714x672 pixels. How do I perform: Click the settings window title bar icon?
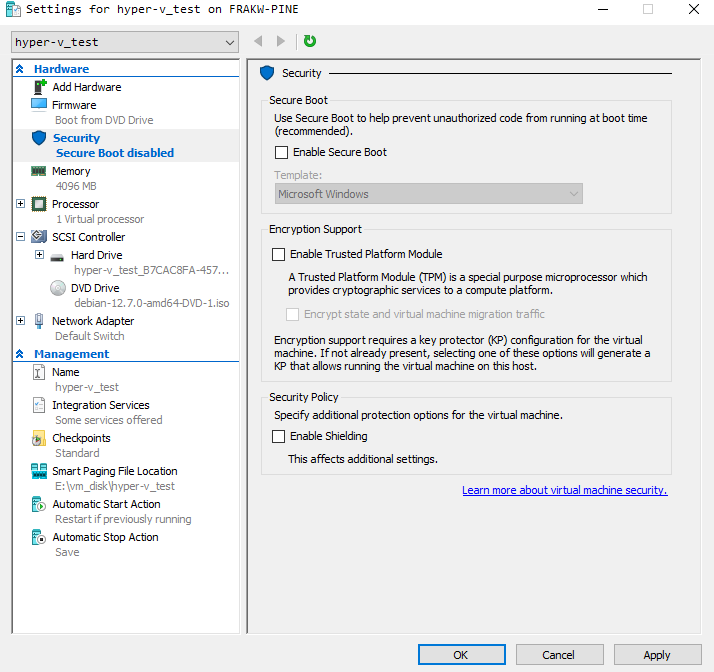13,9
